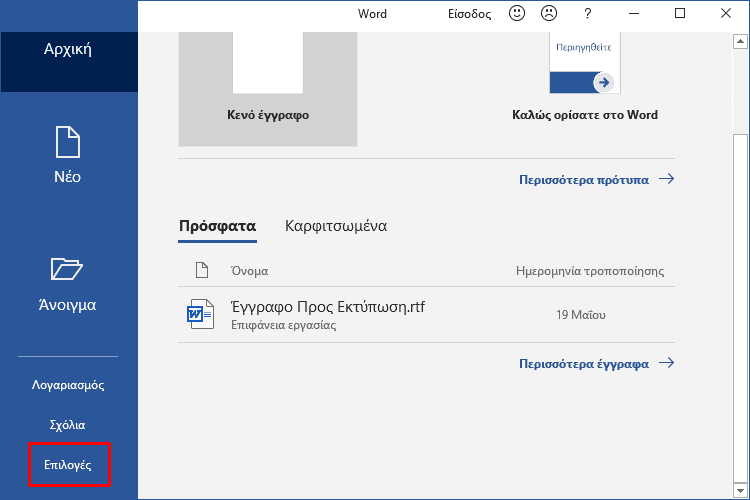Sort by the Όνομα column header
The image size is (750, 500).
coord(249,271)
